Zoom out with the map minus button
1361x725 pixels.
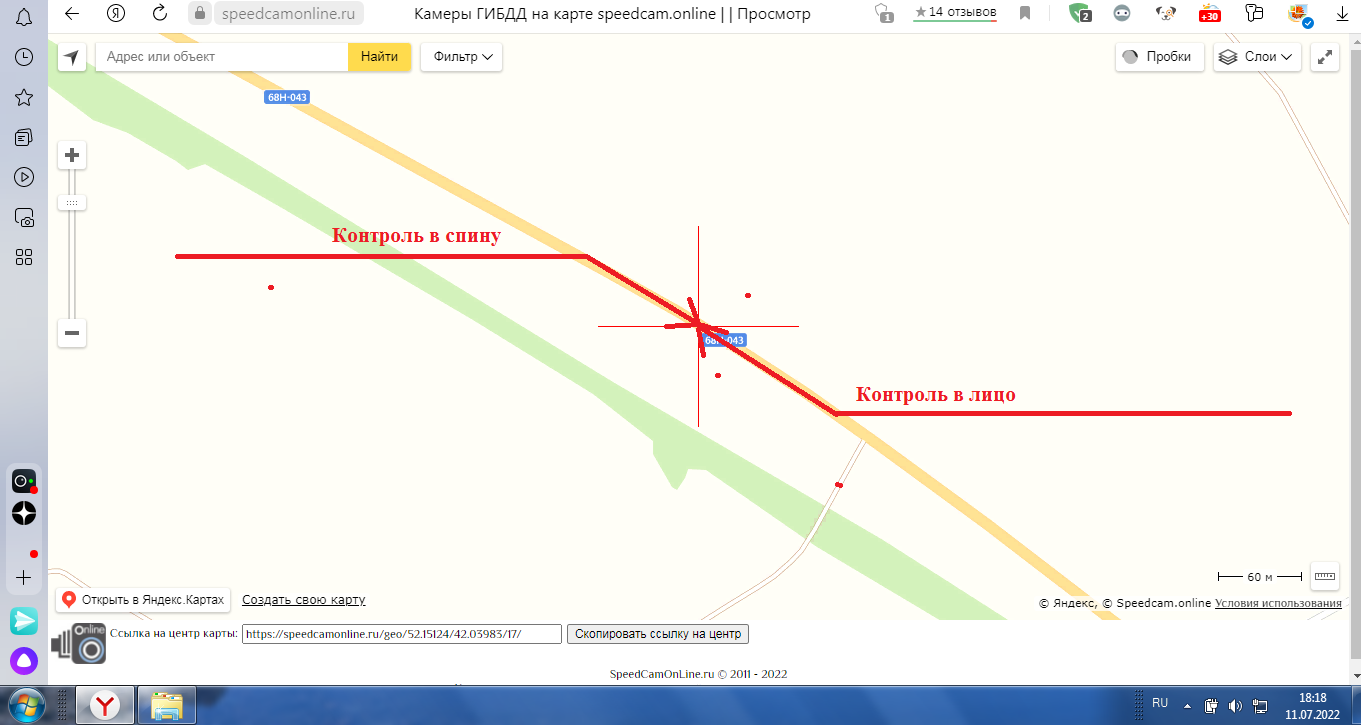click(x=72, y=333)
